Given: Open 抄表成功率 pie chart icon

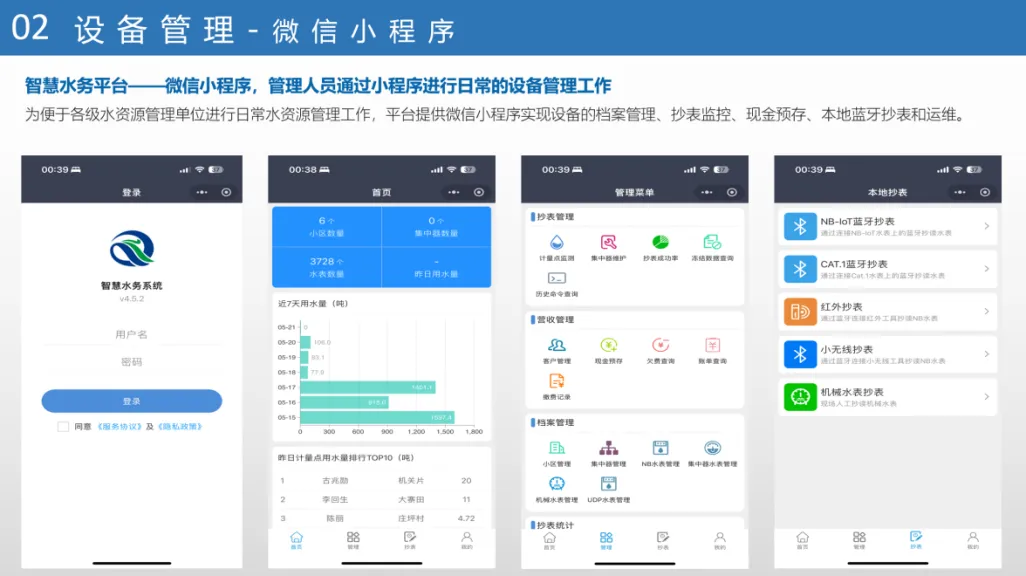Looking at the screenshot, I should 660,243.
